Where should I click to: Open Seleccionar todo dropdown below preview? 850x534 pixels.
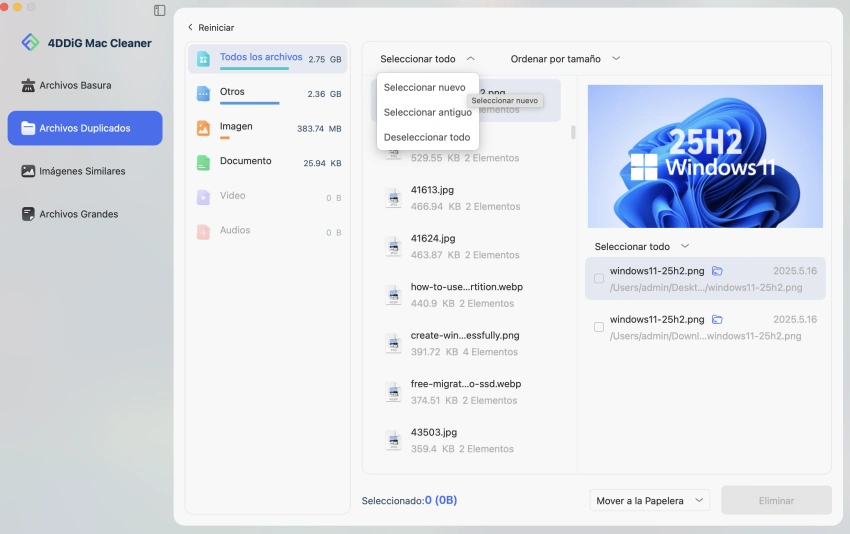(x=642, y=246)
